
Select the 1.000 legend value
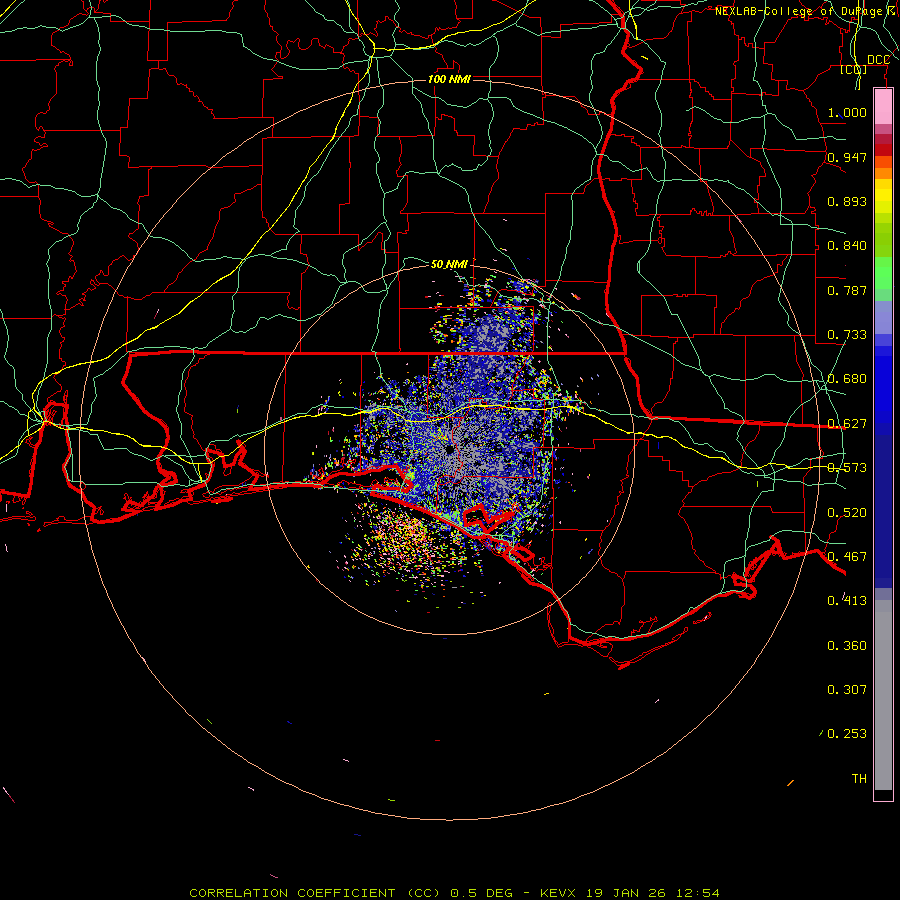coord(847,112)
